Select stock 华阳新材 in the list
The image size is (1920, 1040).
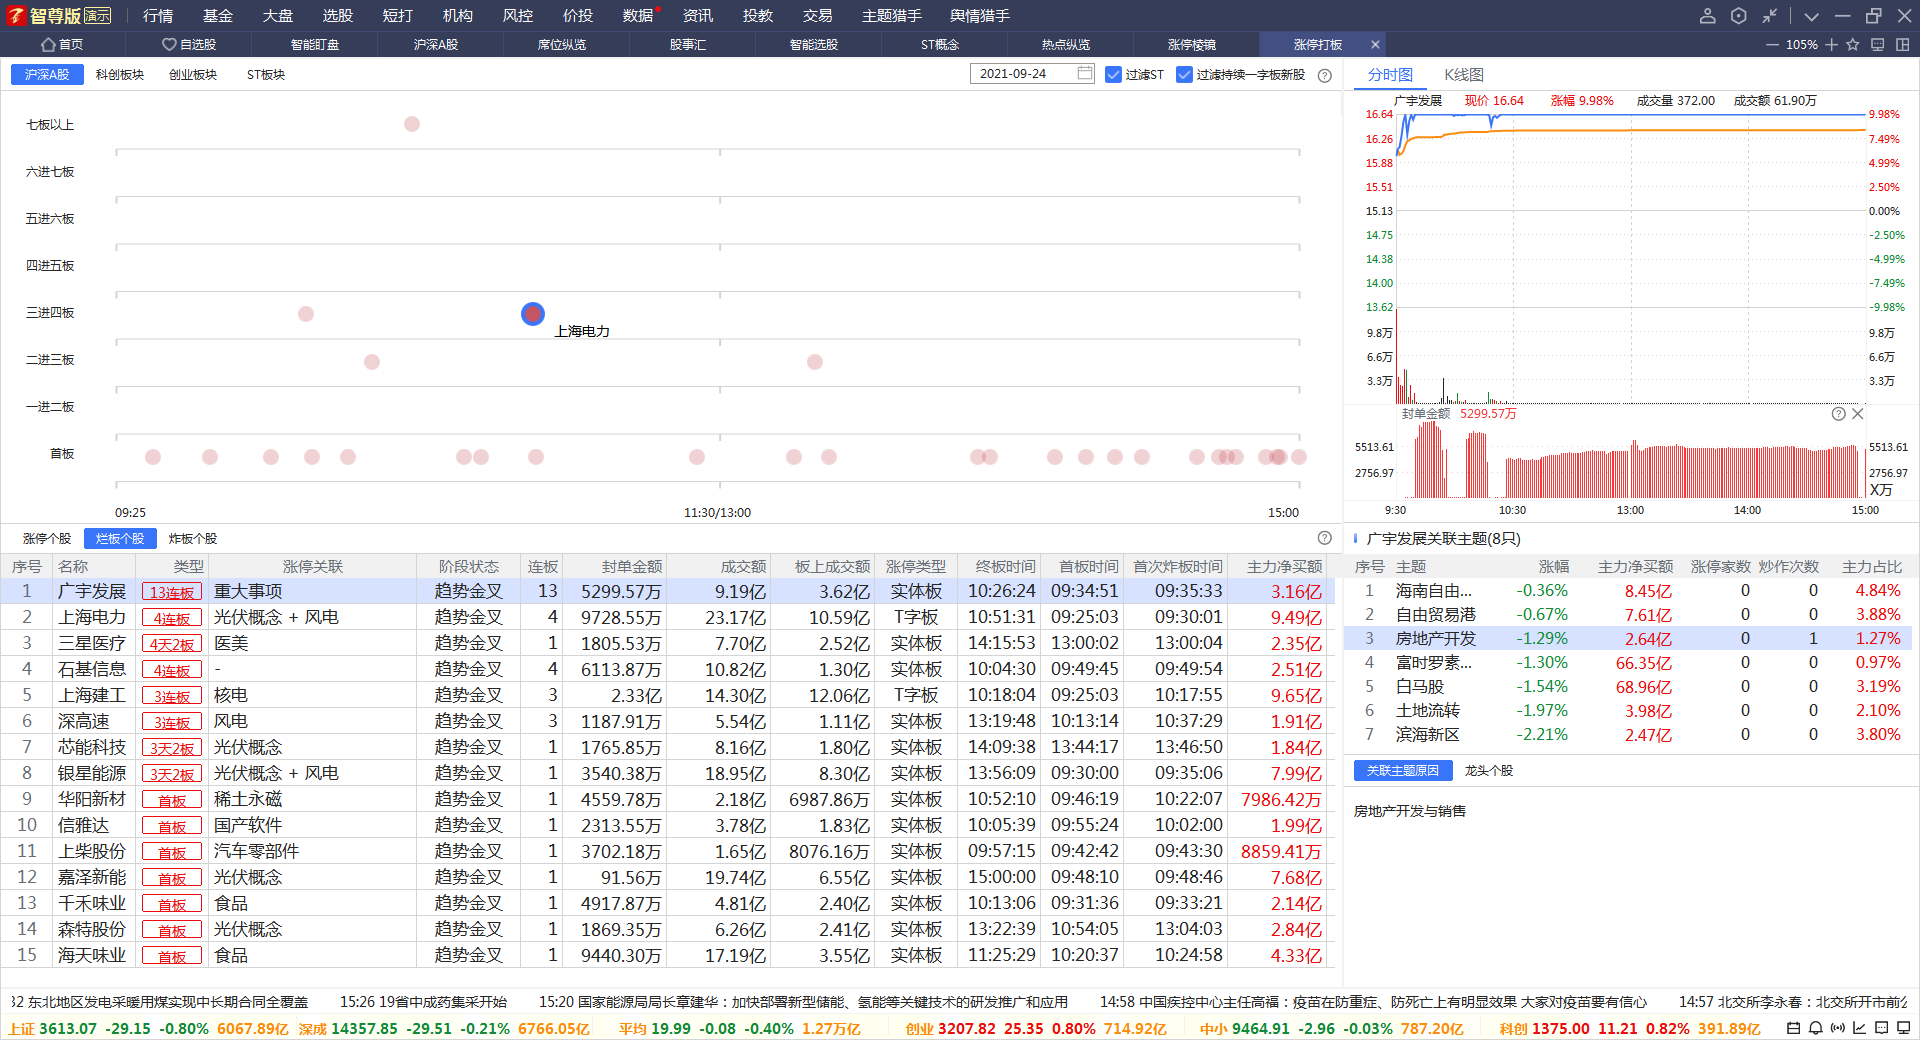92,800
